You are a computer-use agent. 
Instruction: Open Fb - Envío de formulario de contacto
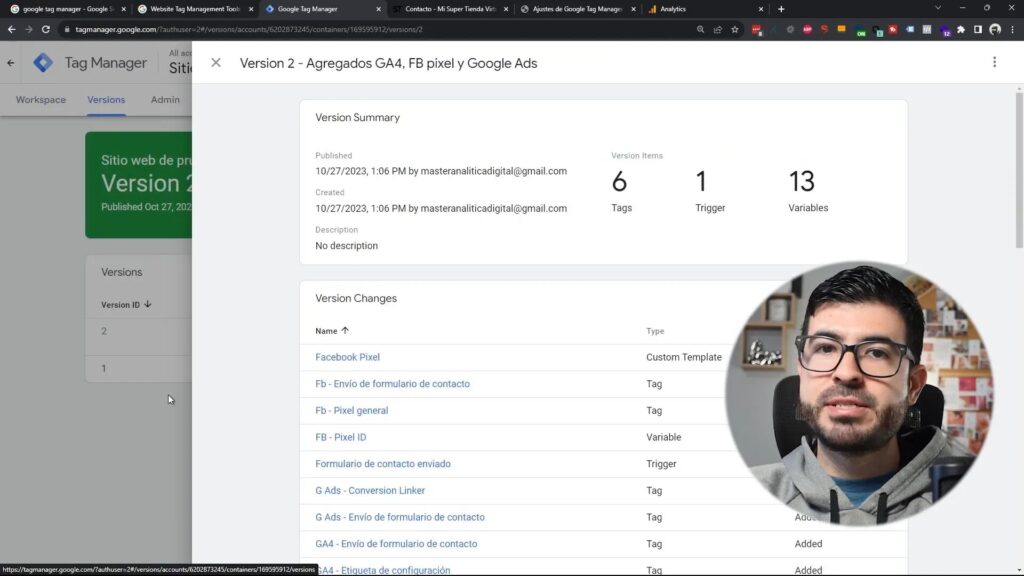392,384
